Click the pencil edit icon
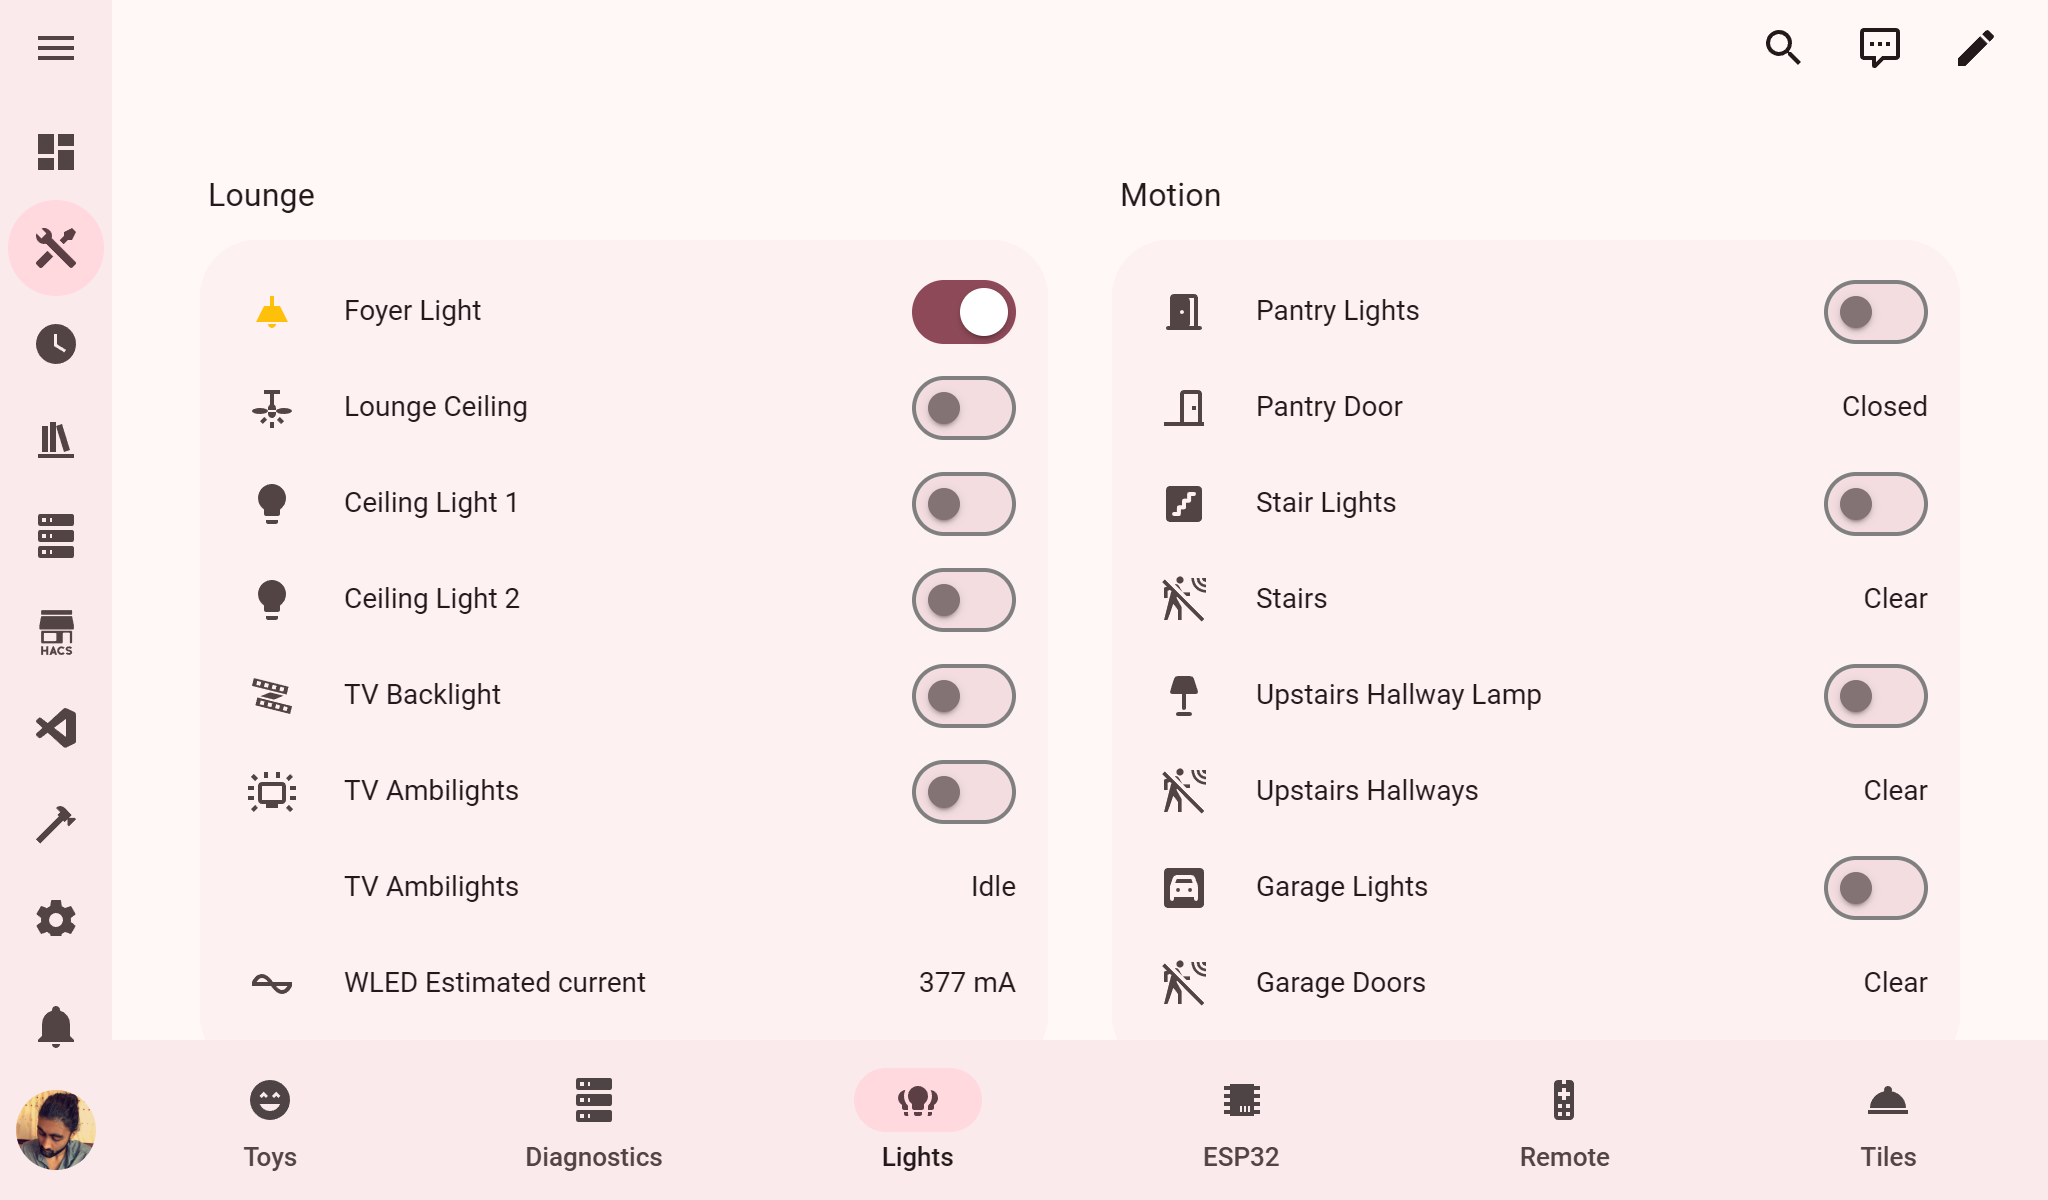The height and width of the screenshot is (1200, 2048). pyautogui.click(x=1977, y=49)
